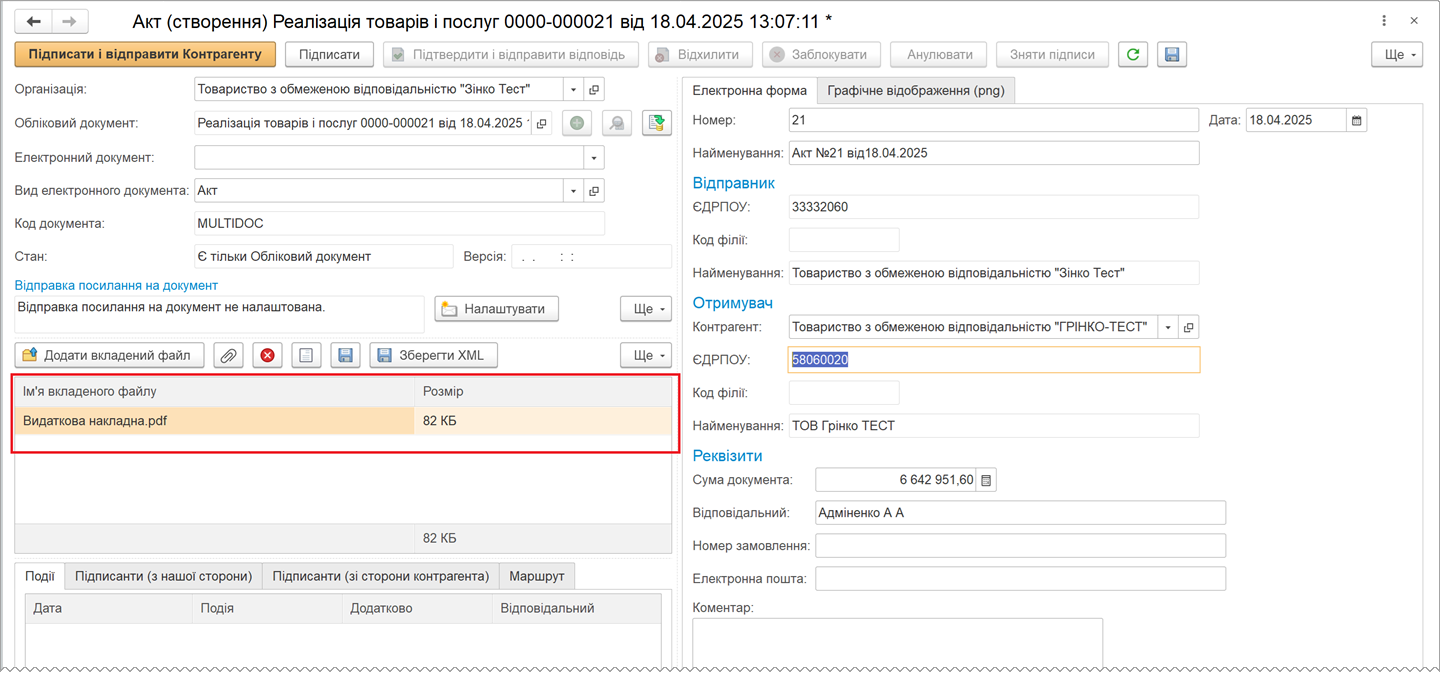
Task: Open the three-dot window menu
Action: click(1383, 21)
